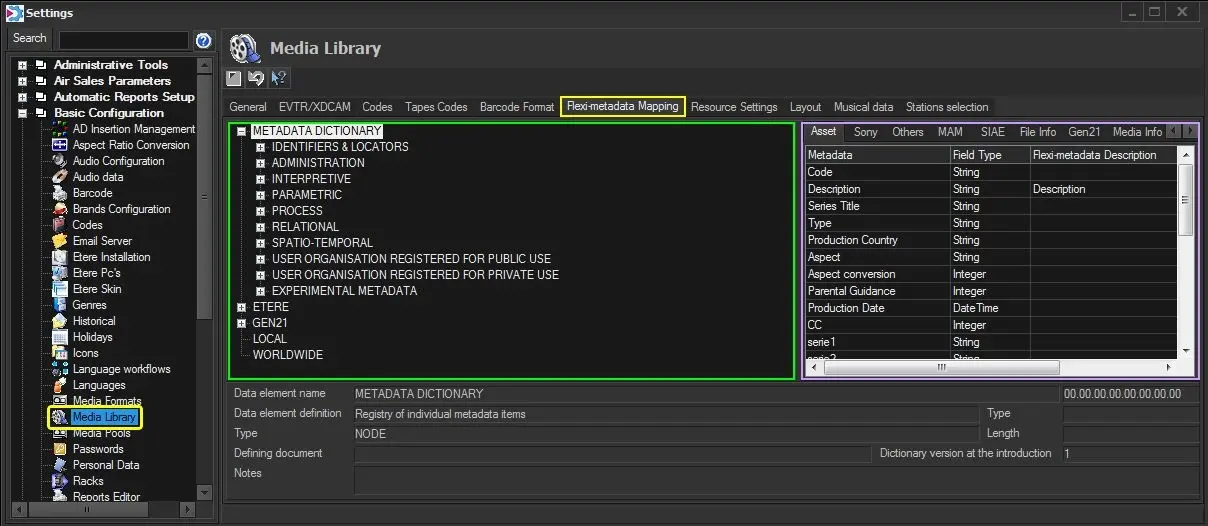Expand the Administrative Tools tree group
Image resolution: width=1208 pixels, height=526 pixels.
pyautogui.click(x=22, y=65)
